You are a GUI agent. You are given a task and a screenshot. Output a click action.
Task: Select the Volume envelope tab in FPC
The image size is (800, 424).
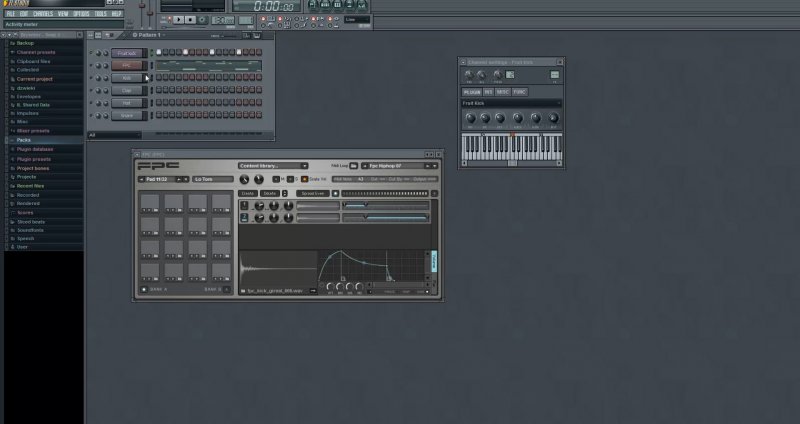[433, 261]
